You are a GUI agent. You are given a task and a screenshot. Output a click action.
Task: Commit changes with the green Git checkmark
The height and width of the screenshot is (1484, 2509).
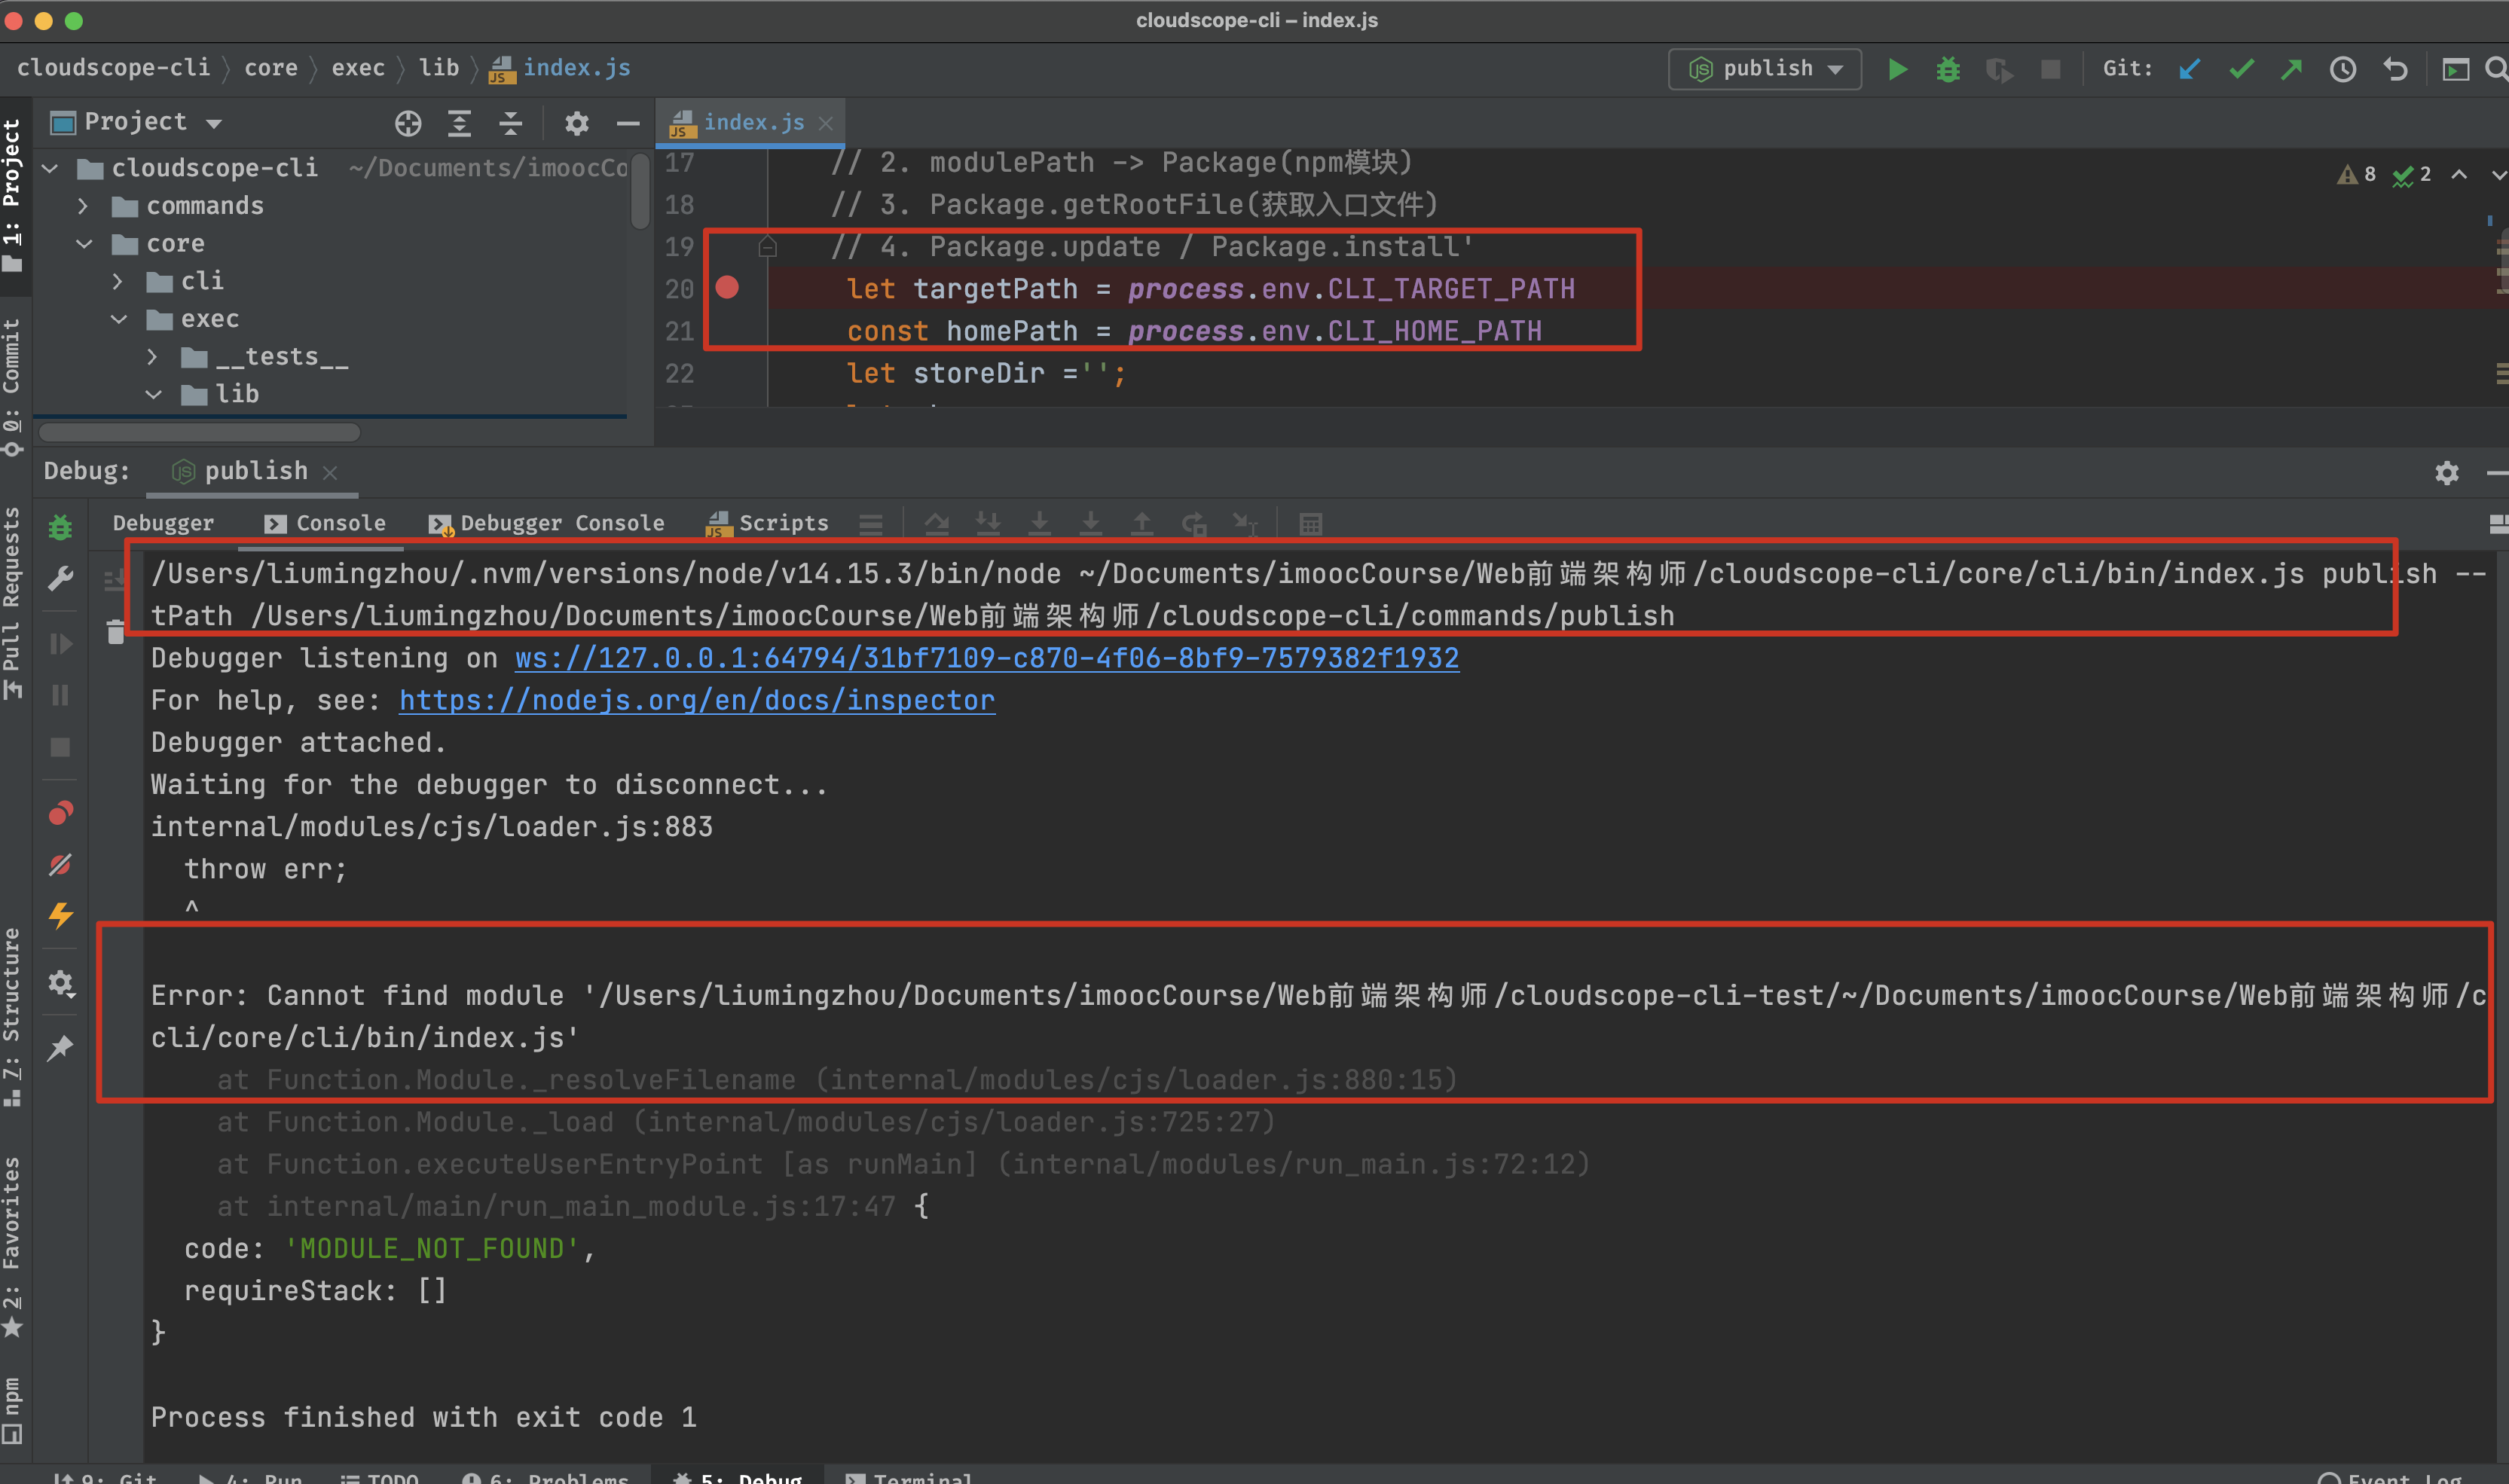click(x=2241, y=69)
